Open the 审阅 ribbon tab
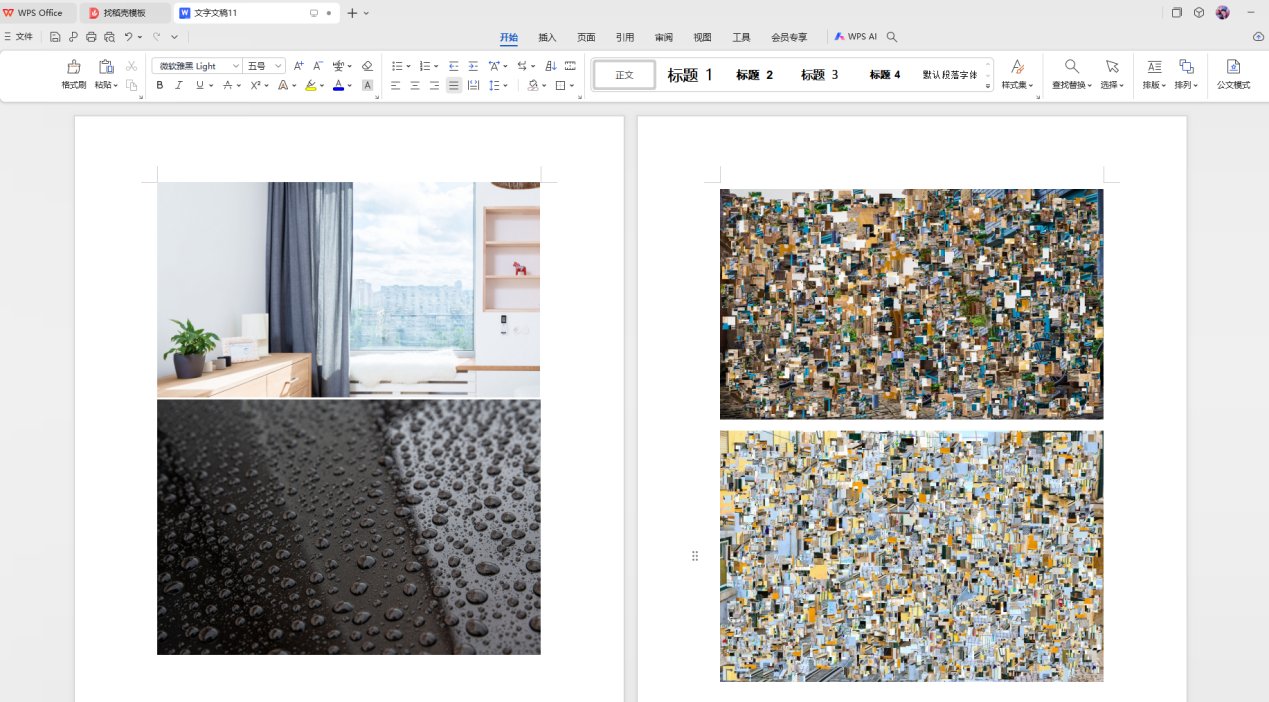The width and height of the screenshot is (1269, 702). [x=664, y=37]
